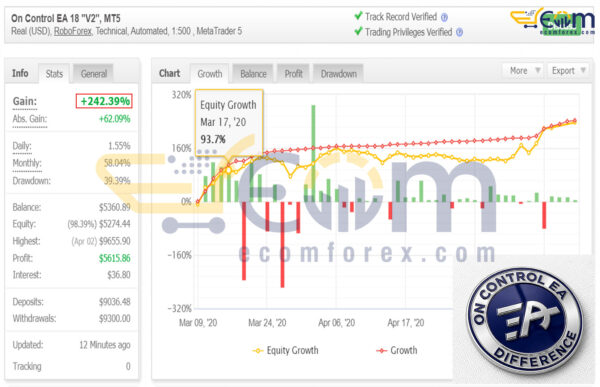
Task: Open the Track Record Verified help icon
Action: 444,18
